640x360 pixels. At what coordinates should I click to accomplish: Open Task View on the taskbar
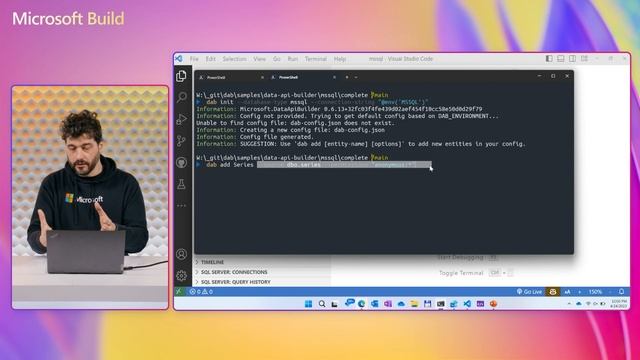(x=335, y=304)
